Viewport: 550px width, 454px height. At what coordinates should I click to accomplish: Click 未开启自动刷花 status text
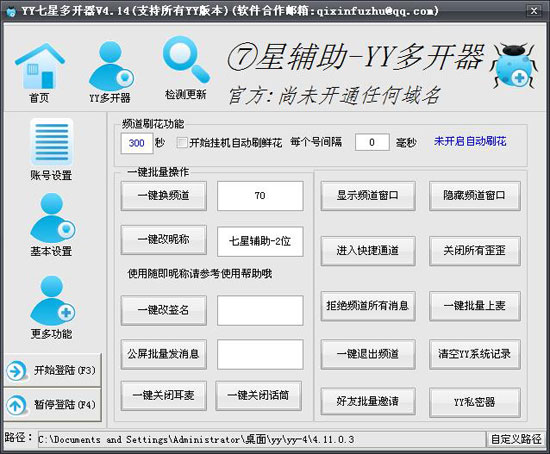click(x=470, y=141)
